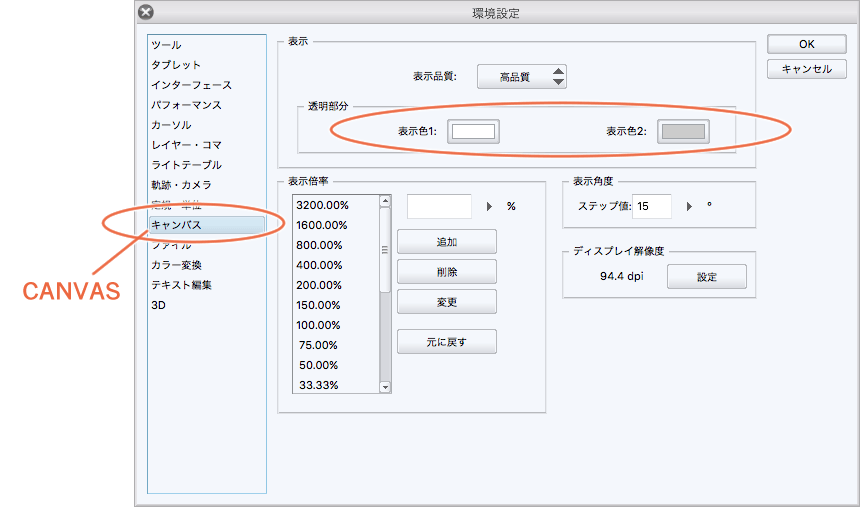Close the 環境設定 dialog with the X icon
860x507 pixels.
[x=146, y=13]
